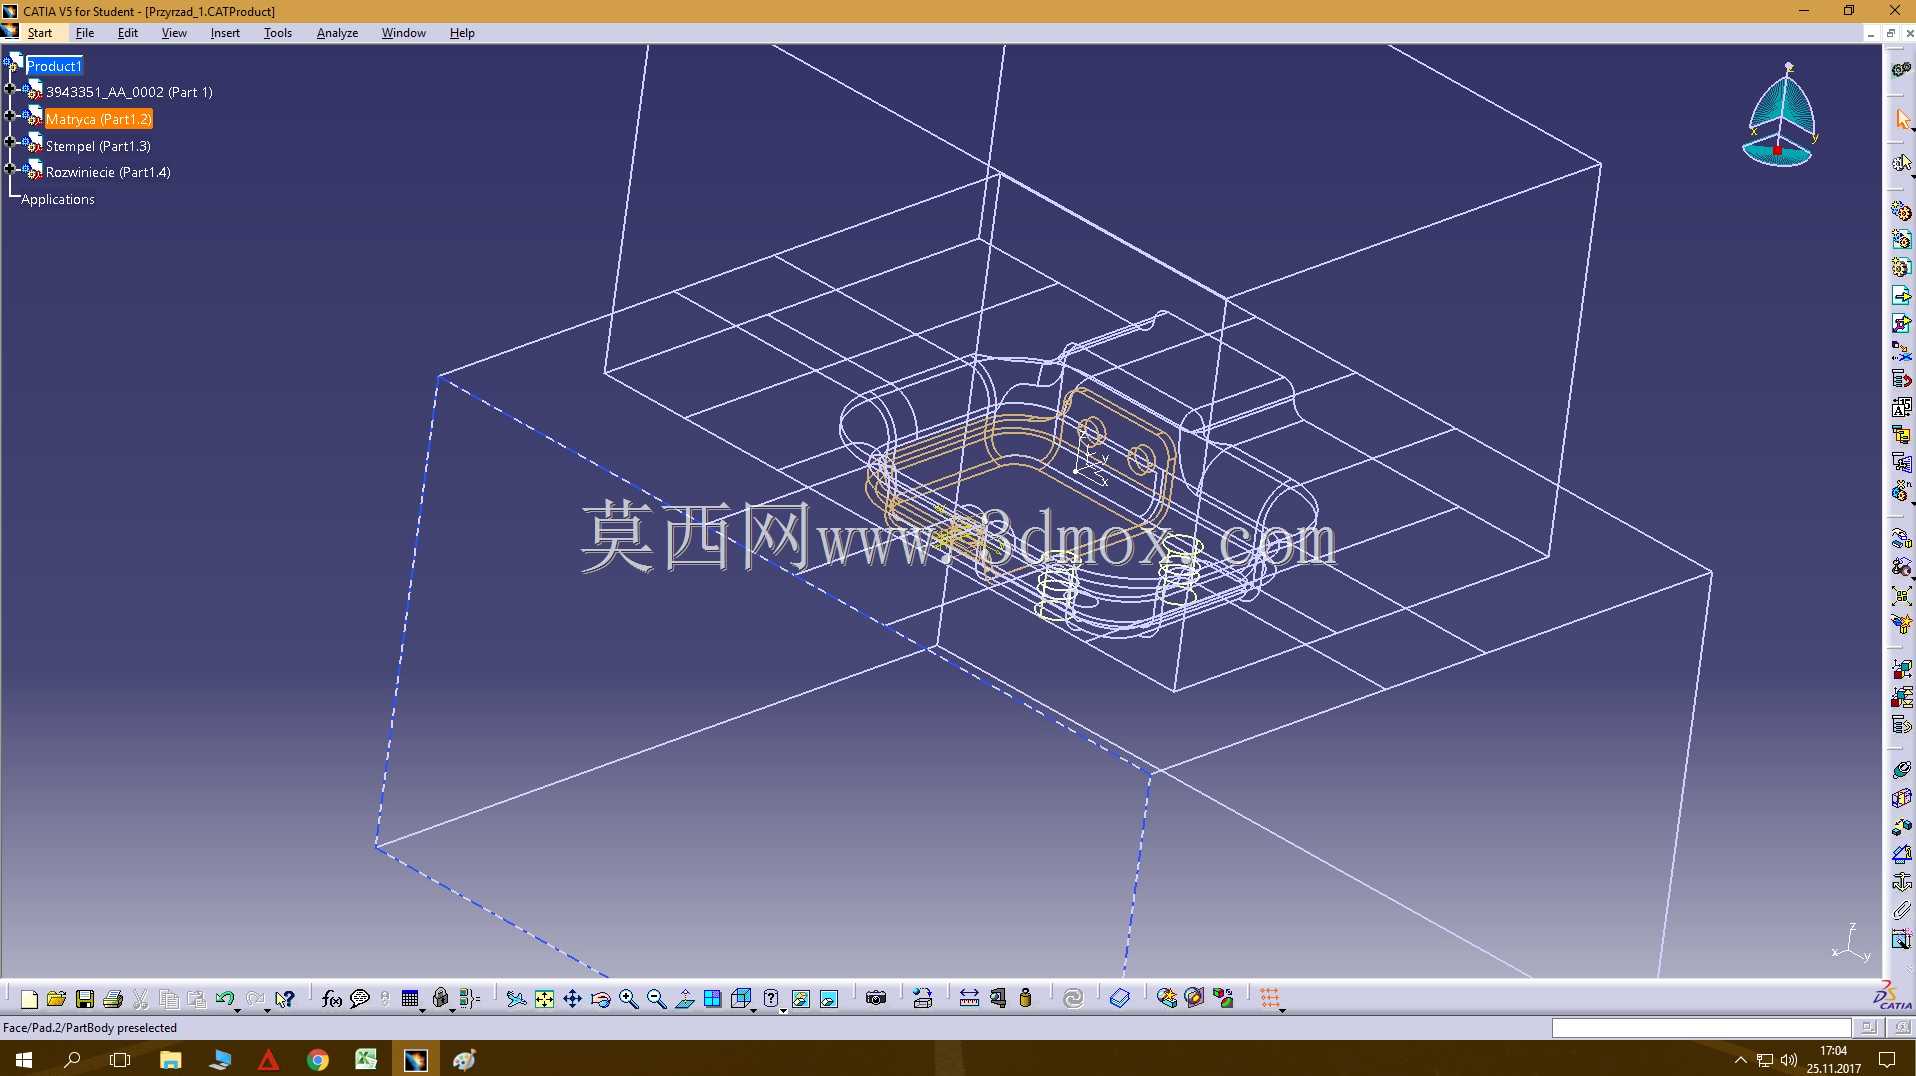Open the Help menu
Image resolution: width=1916 pixels, height=1076 pixels.
[x=462, y=33]
